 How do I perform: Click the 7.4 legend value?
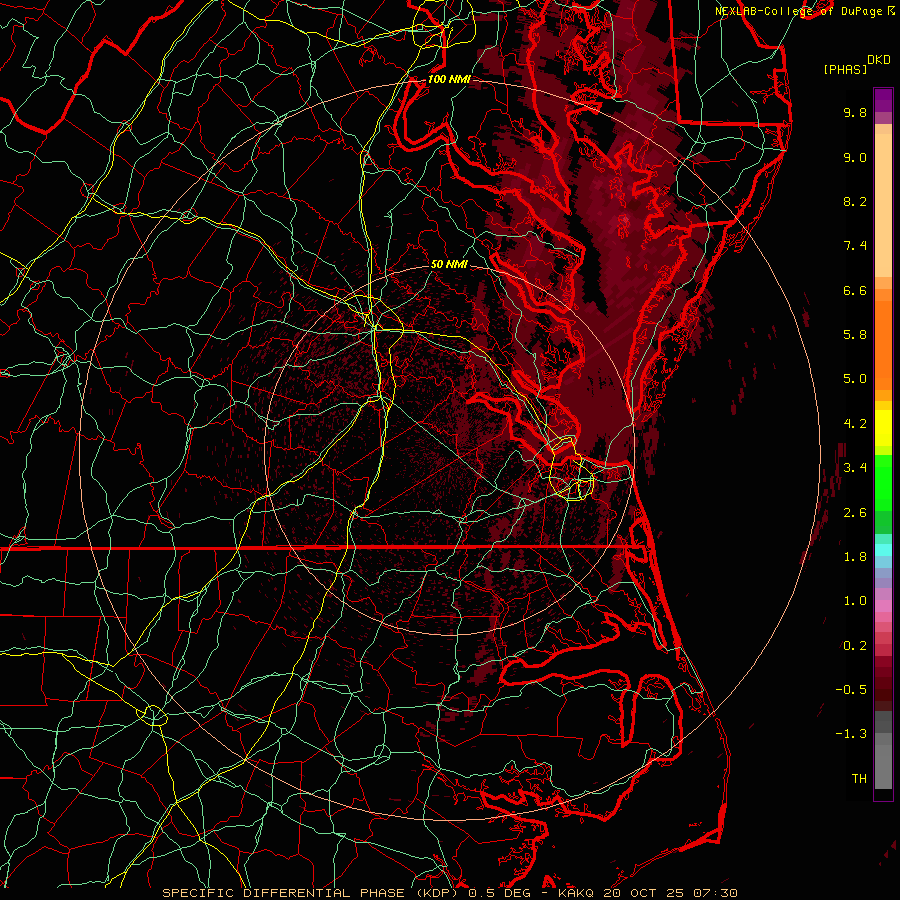tap(855, 246)
